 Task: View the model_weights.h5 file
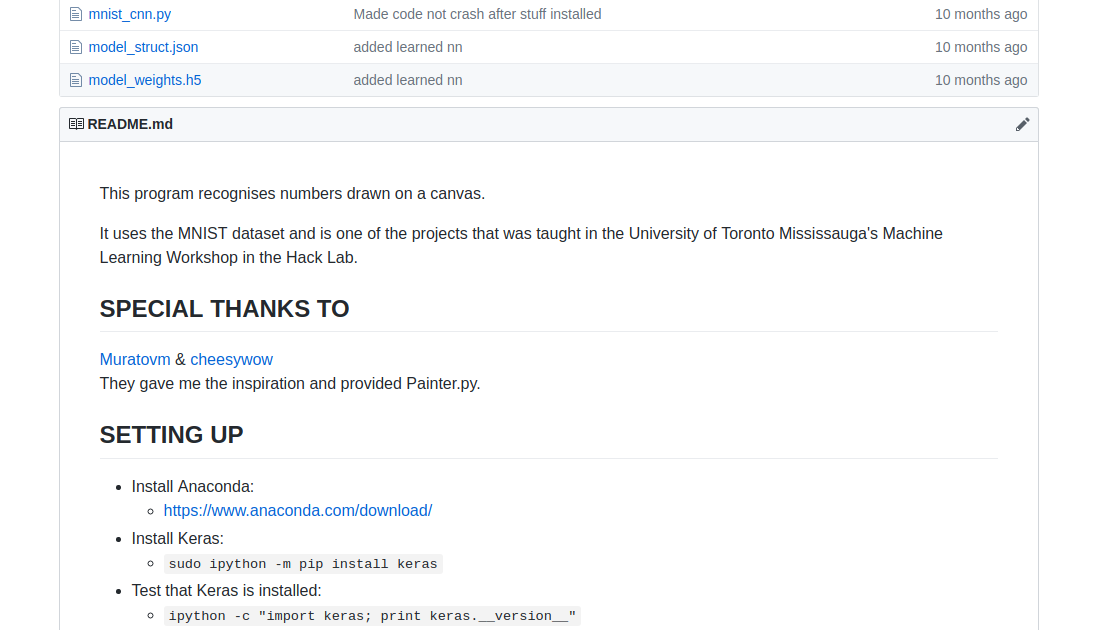pos(144,80)
